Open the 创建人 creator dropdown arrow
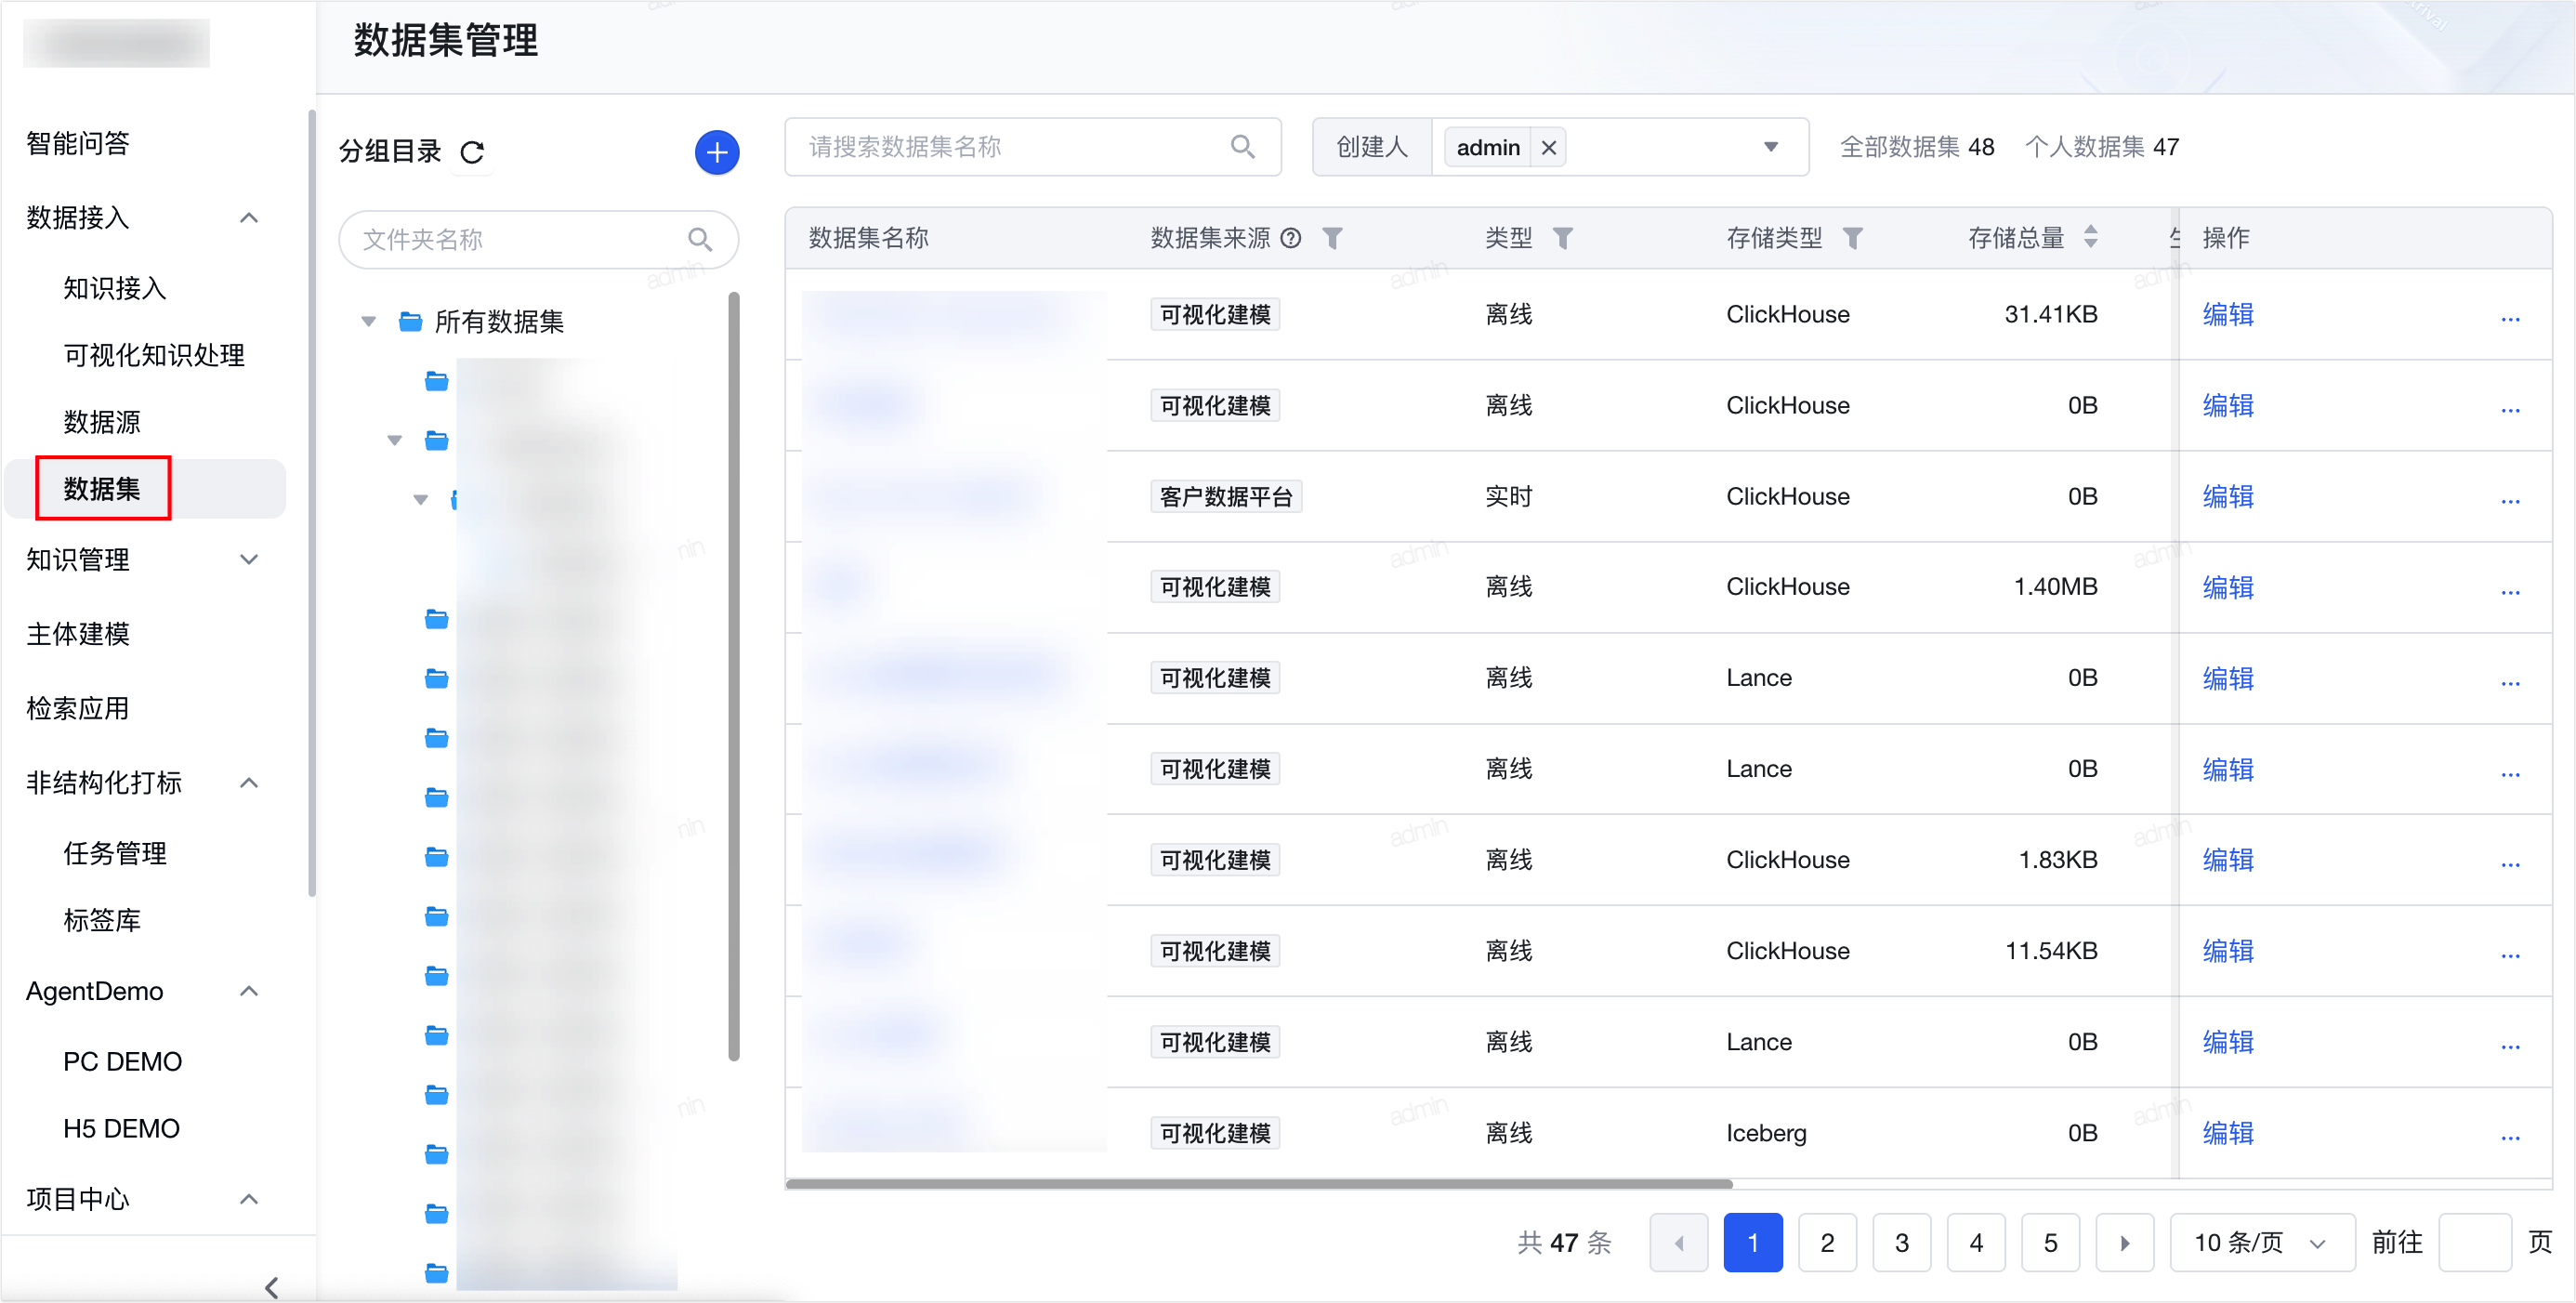 point(1770,147)
